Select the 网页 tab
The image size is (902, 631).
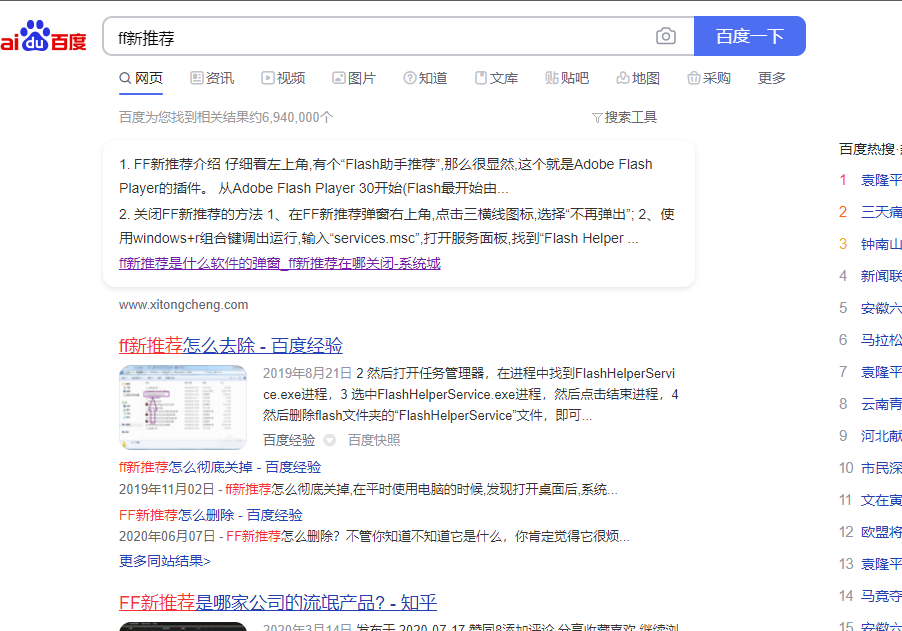[x=141, y=78]
